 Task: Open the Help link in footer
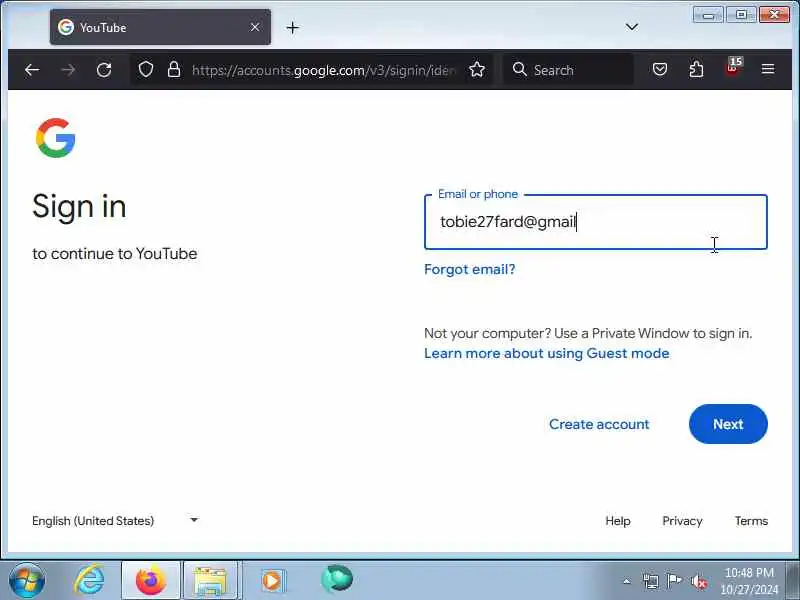(618, 521)
